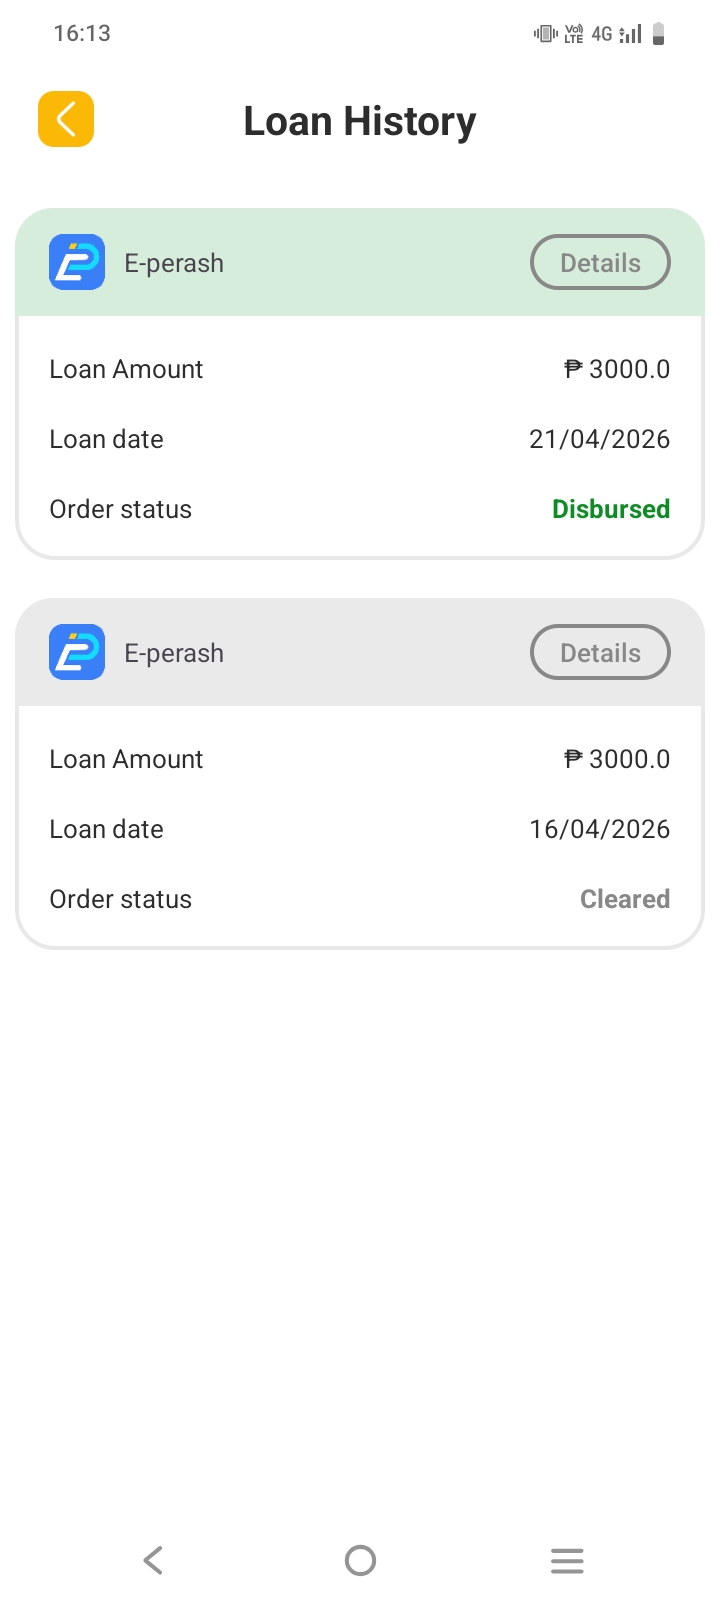Viewport: 720px width, 1600px height.
Task: Tap the yellow back arrow button
Action: [x=66, y=119]
